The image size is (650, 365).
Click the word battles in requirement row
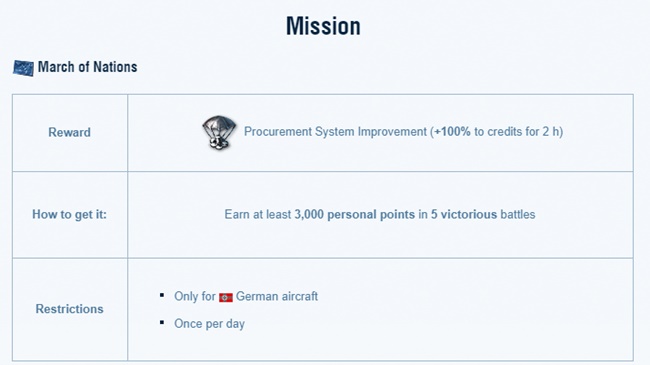(x=518, y=214)
